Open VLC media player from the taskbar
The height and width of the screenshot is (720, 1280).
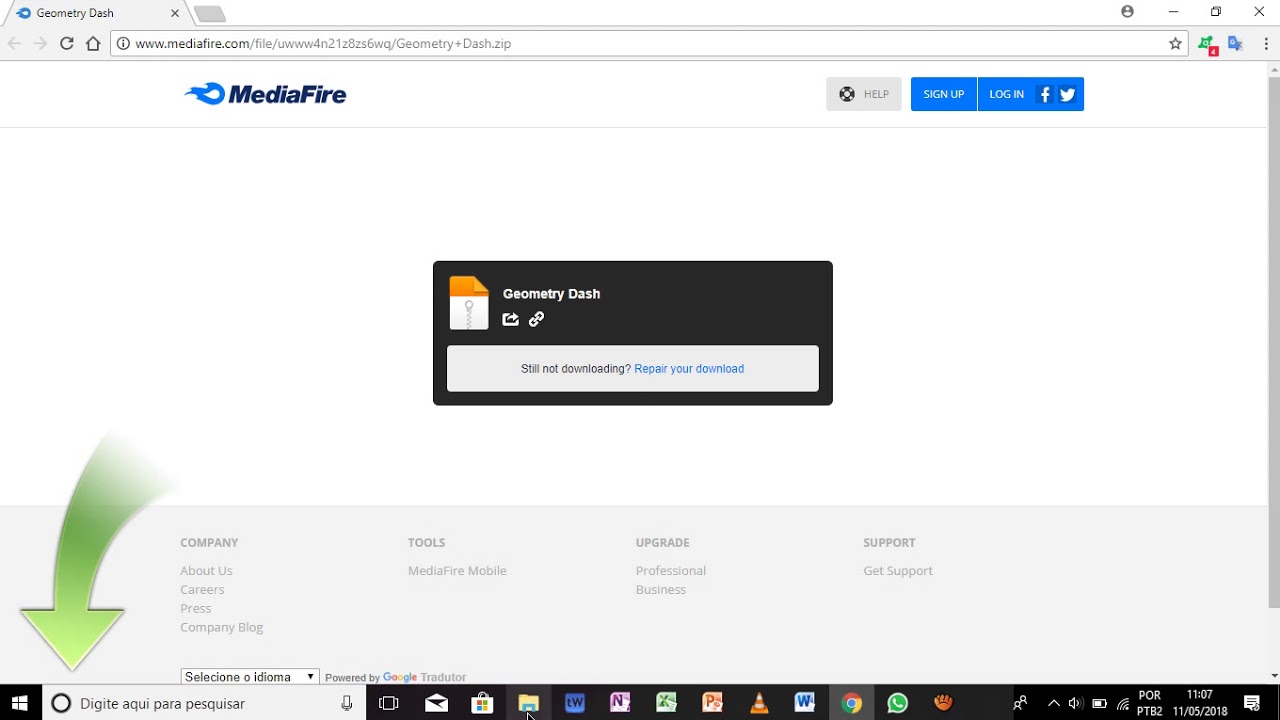click(x=759, y=703)
